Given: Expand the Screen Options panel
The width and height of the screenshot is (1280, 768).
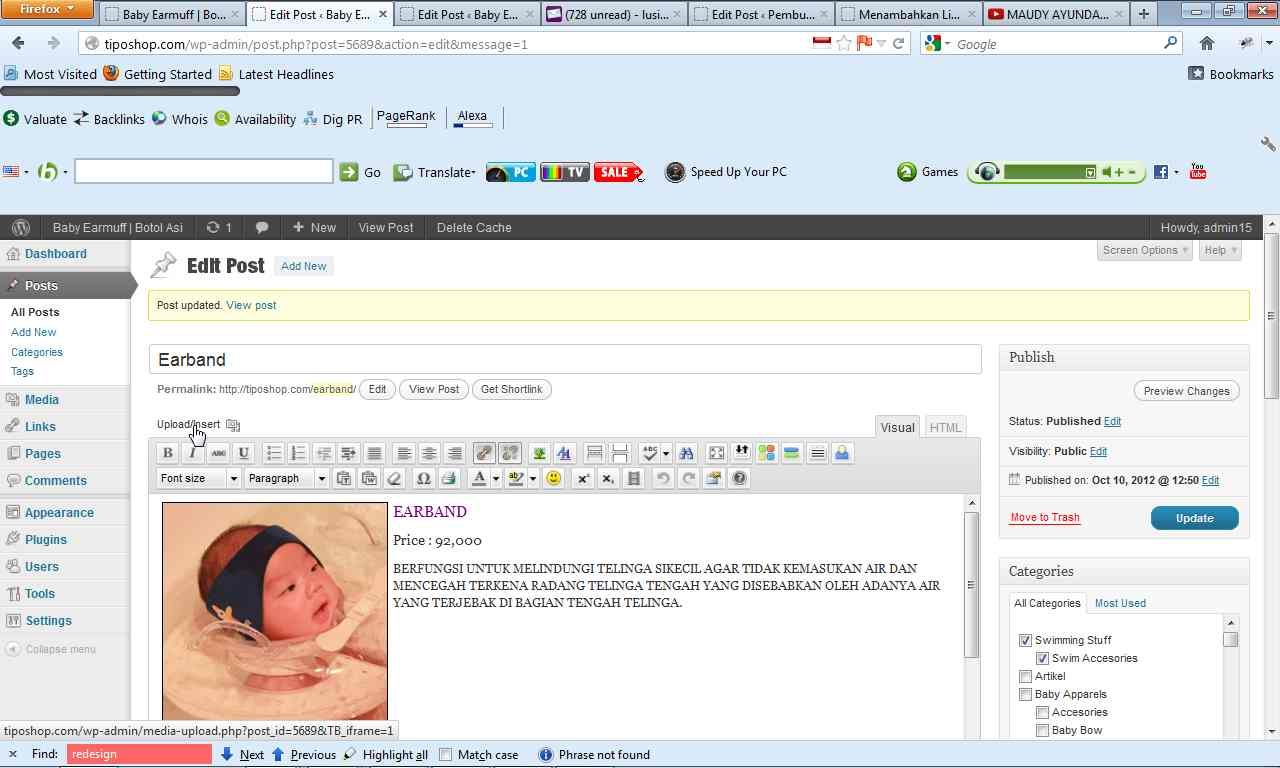Looking at the screenshot, I should (x=1145, y=250).
